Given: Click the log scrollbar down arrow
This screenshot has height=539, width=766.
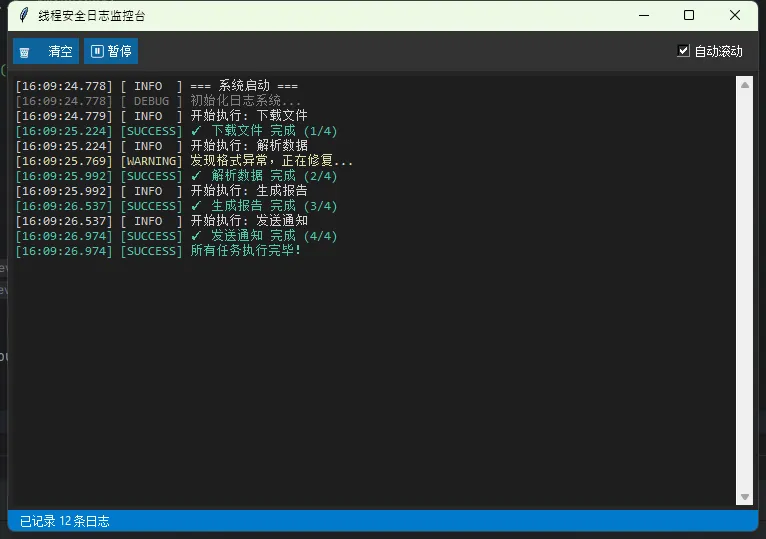Looking at the screenshot, I should point(744,497).
